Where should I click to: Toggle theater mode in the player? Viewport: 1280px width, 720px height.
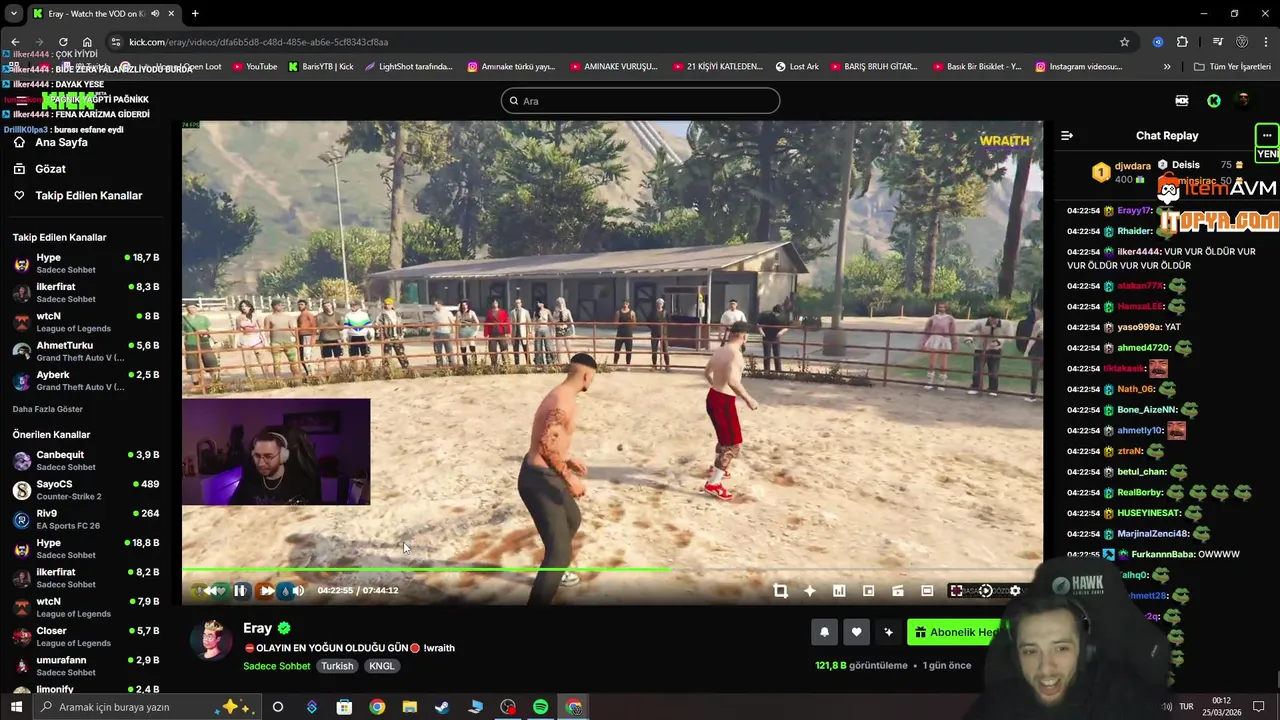(927, 591)
